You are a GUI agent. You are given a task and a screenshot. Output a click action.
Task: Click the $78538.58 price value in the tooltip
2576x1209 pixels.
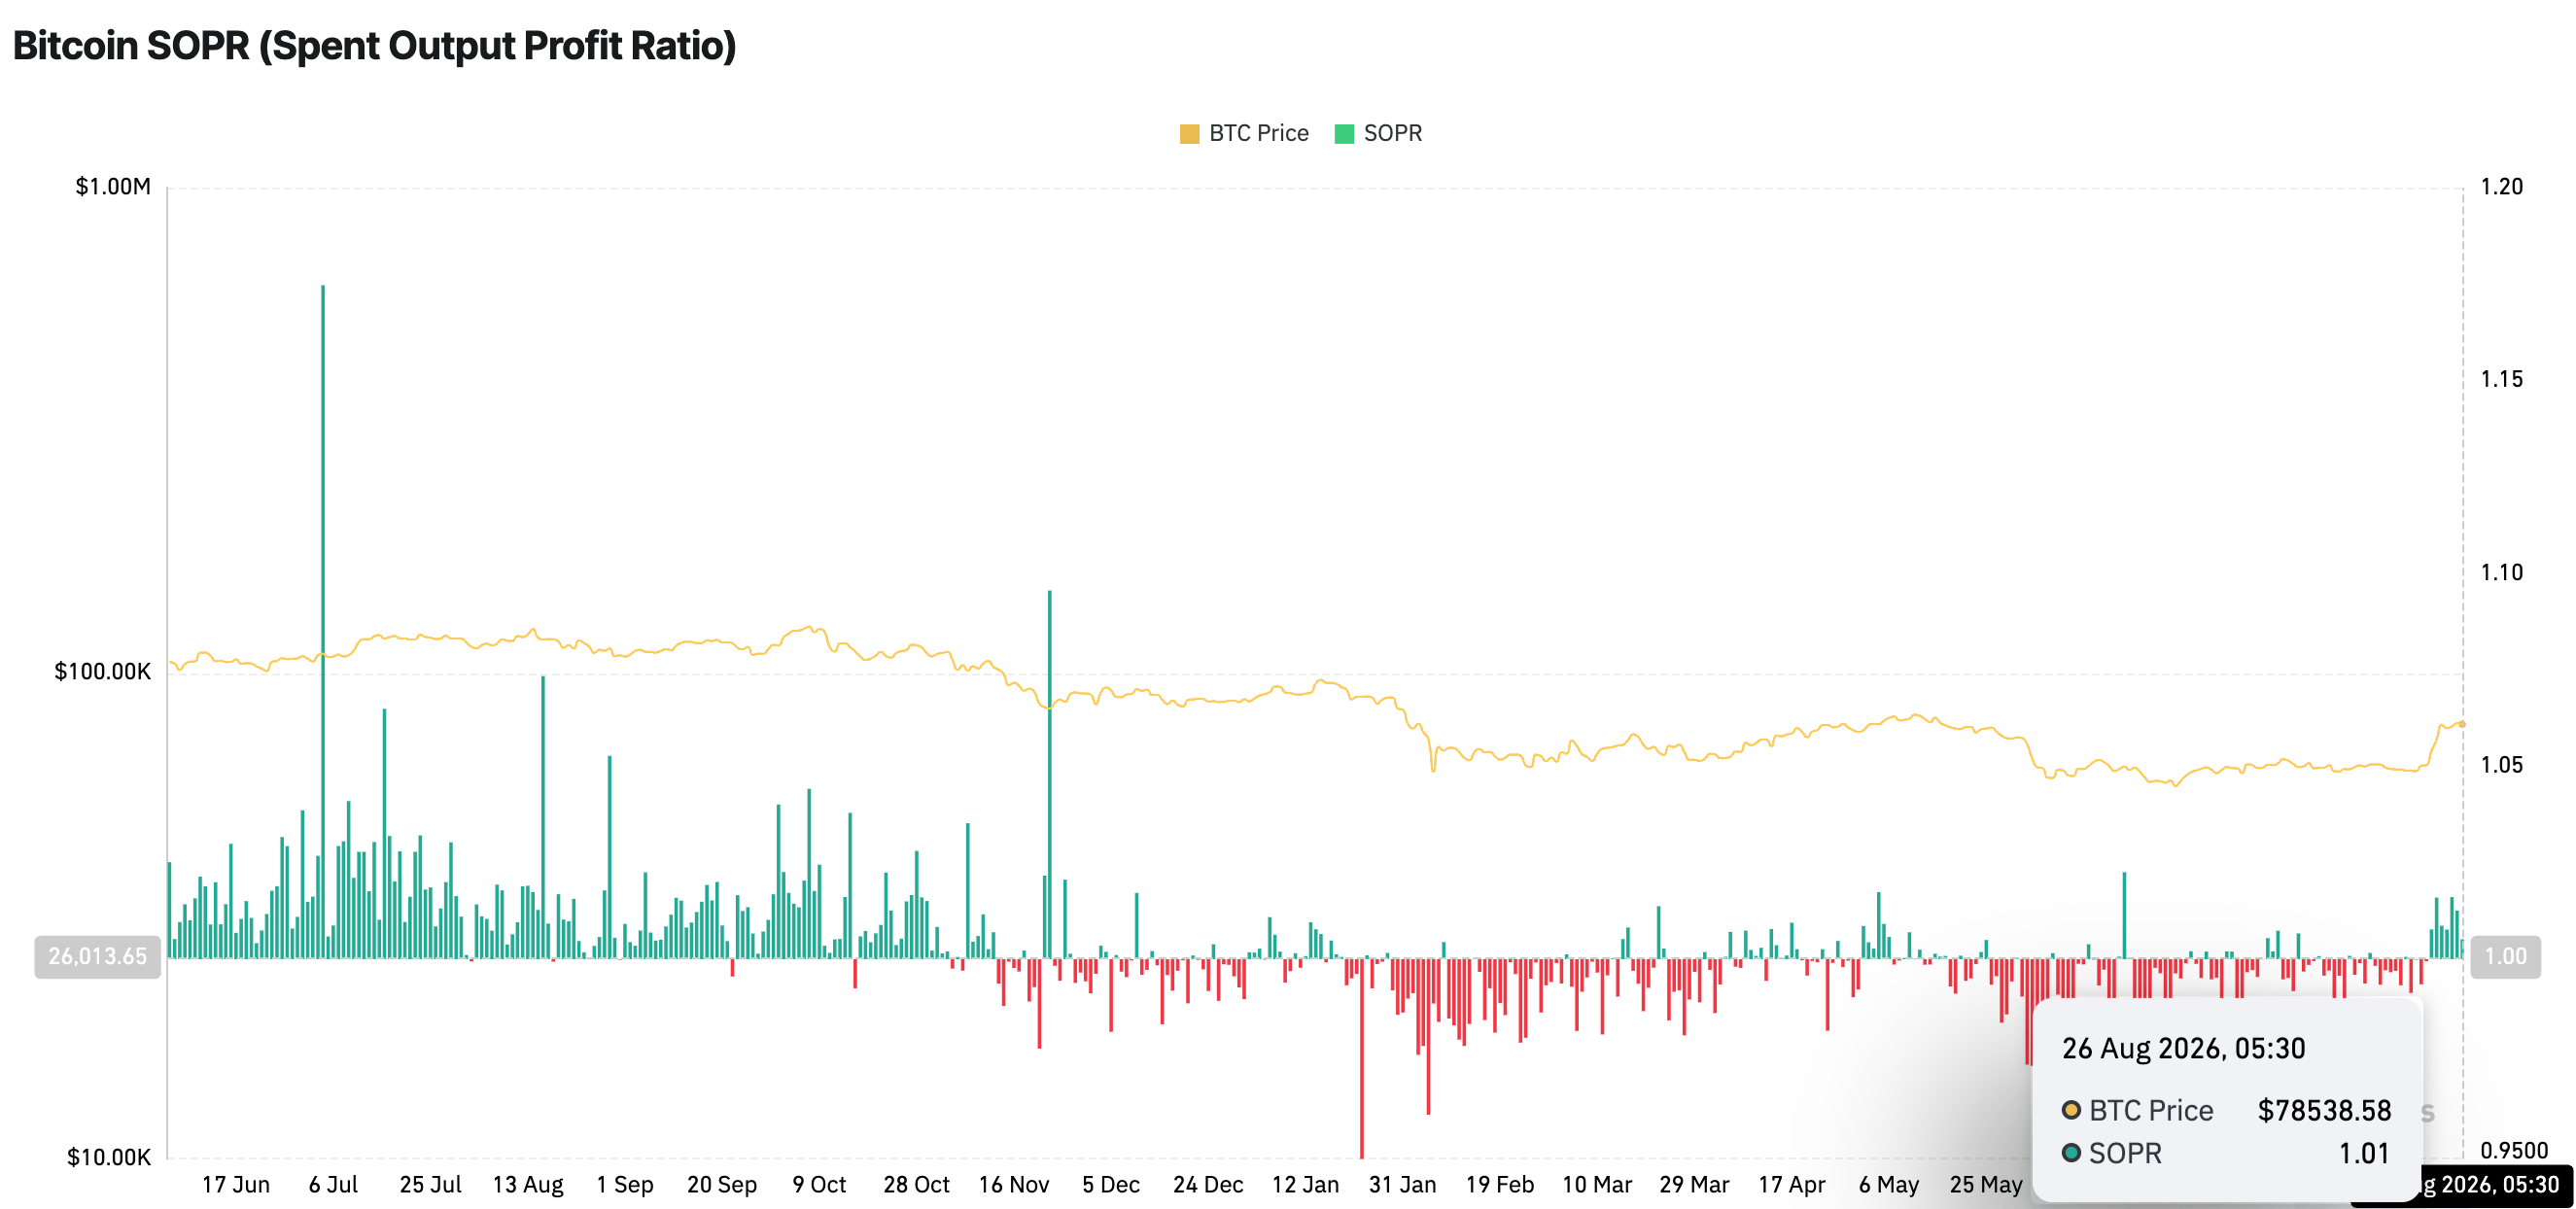[x=2324, y=1110]
